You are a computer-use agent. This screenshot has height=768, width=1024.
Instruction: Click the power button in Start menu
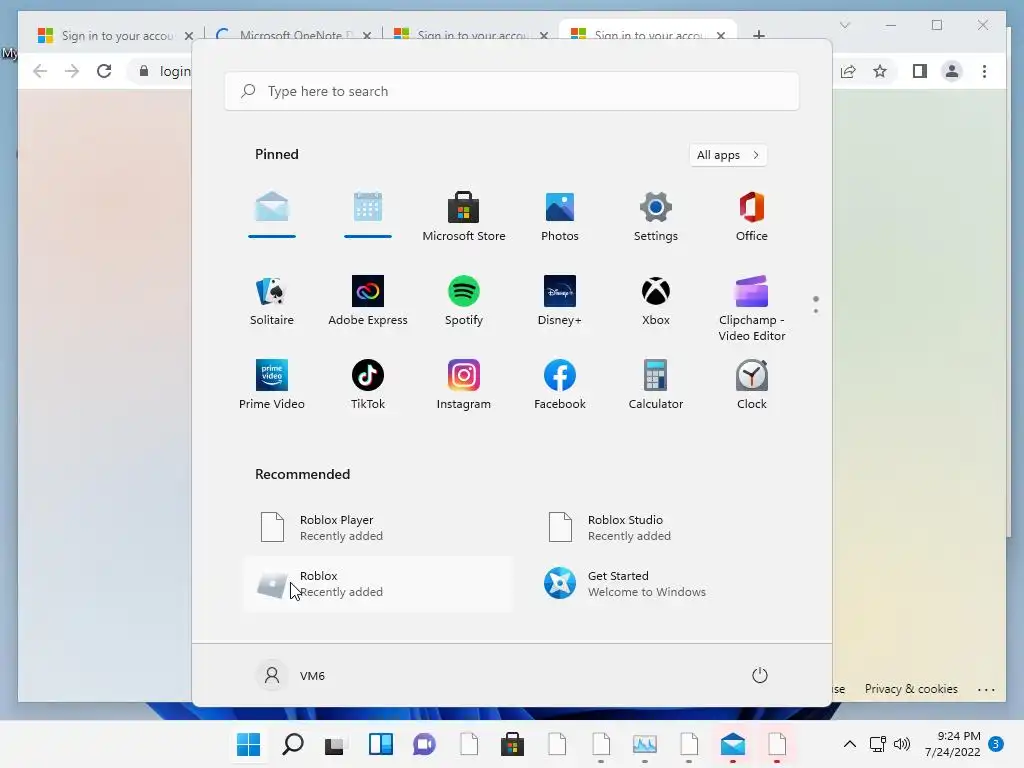pos(760,675)
